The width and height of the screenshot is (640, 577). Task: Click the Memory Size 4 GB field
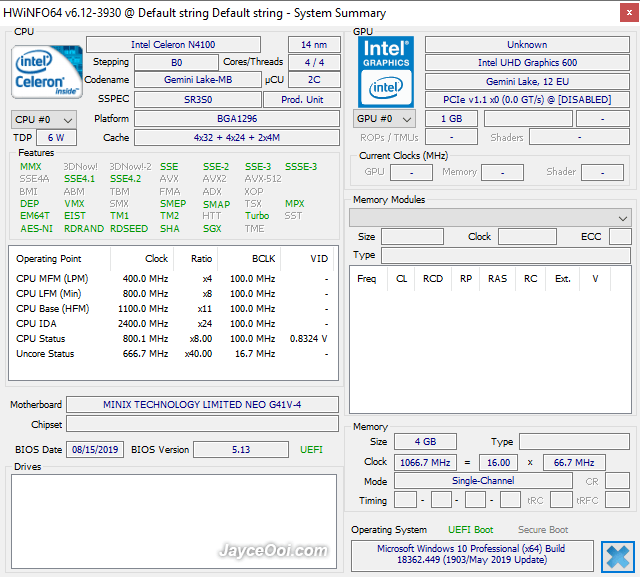(425, 442)
